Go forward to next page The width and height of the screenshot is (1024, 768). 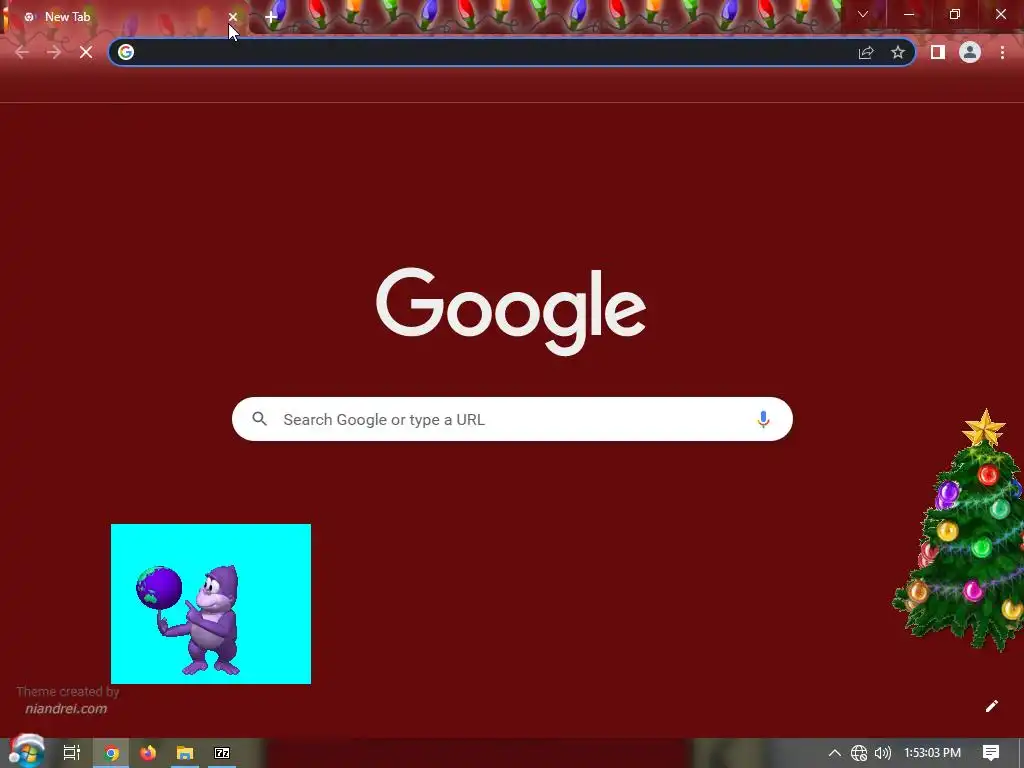pos(54,52)
